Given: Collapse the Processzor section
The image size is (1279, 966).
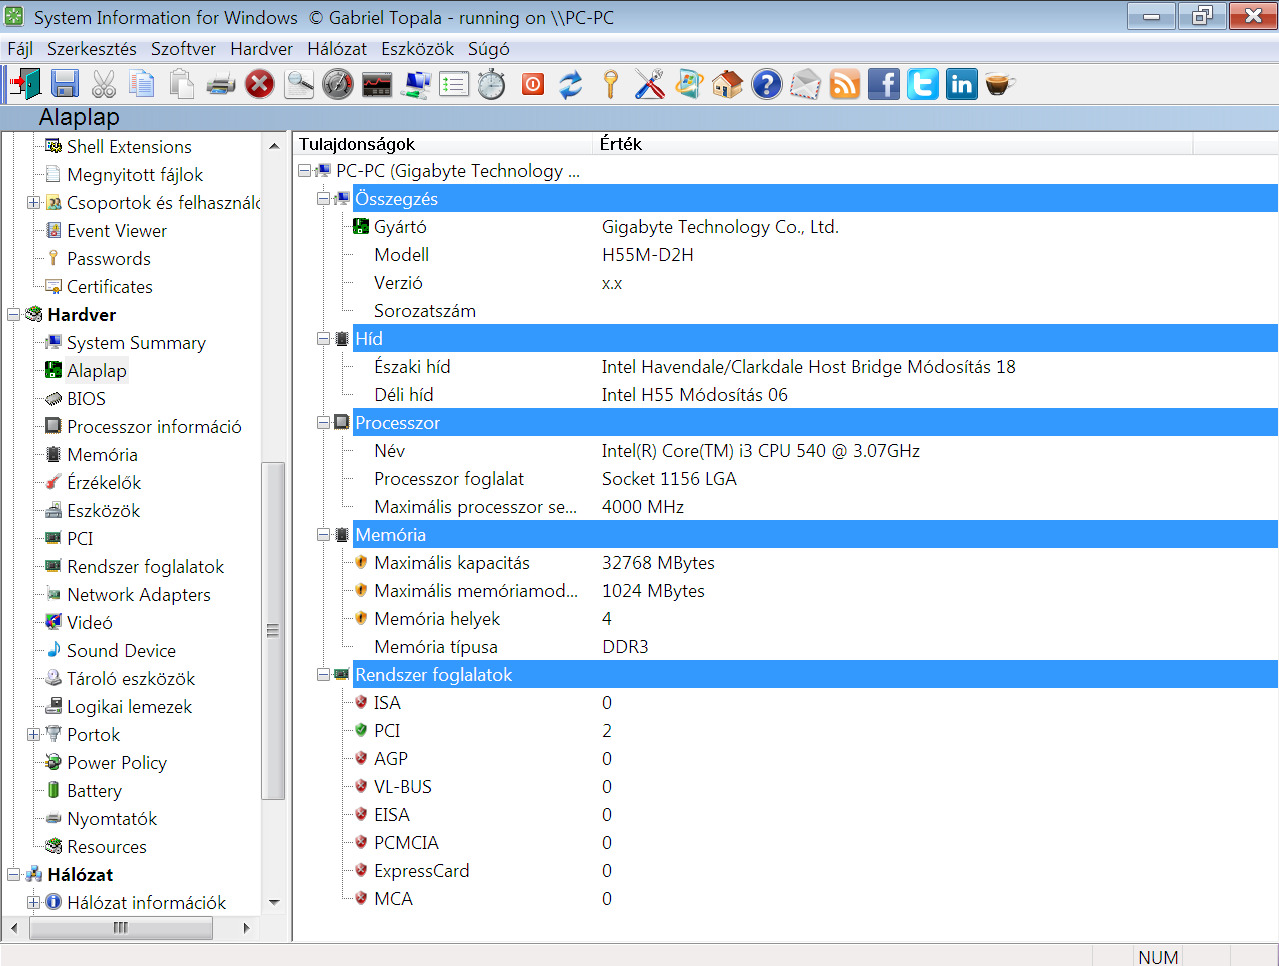Looking at the screenshot, I should (x=323, y=423).
